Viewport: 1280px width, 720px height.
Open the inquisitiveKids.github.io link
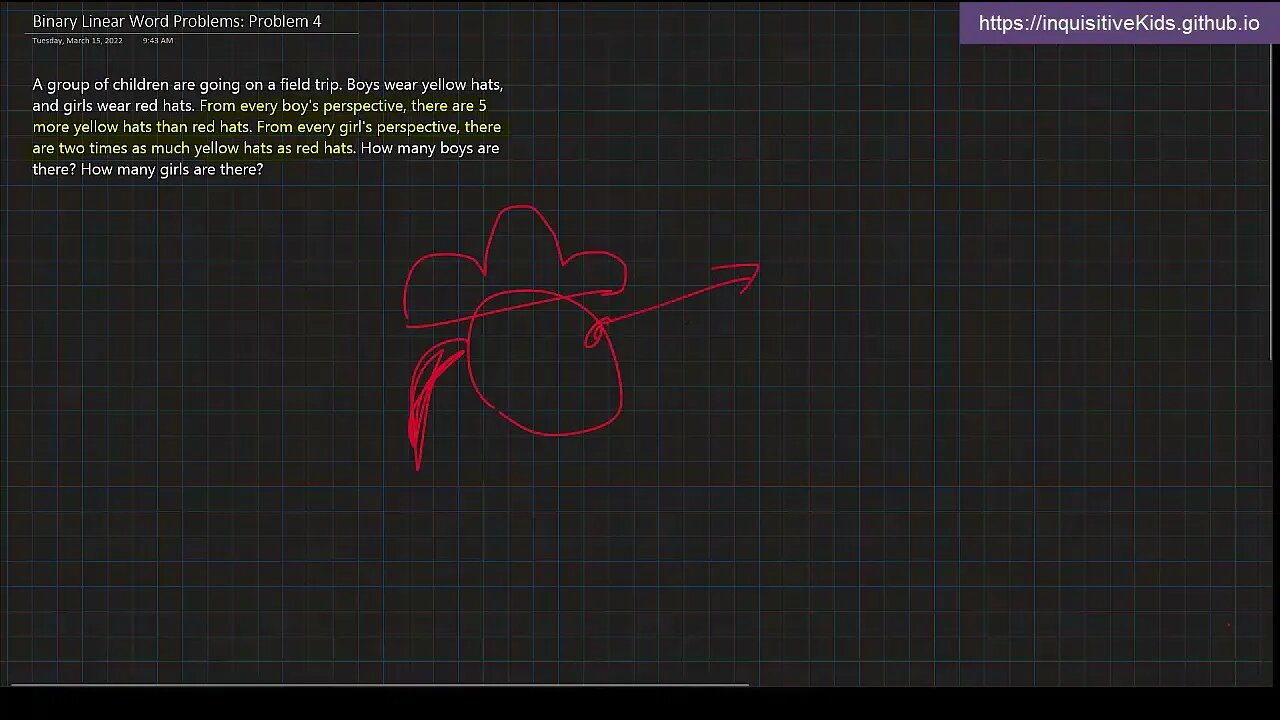pyautogui.click(x=1119, y=24)
